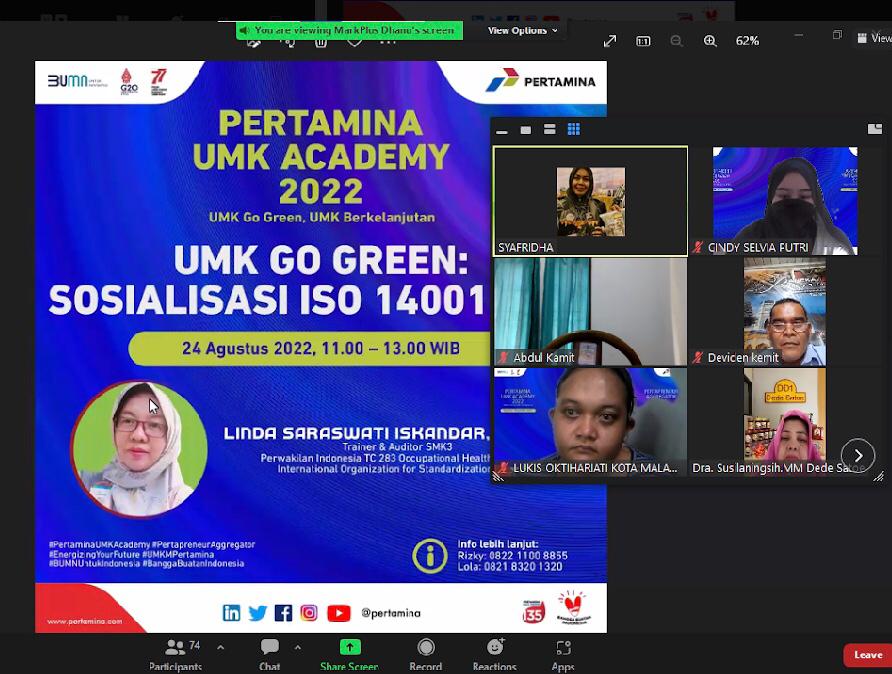Start recording with the Record button
The image size is (892, 674).
(x=426, y=653)
